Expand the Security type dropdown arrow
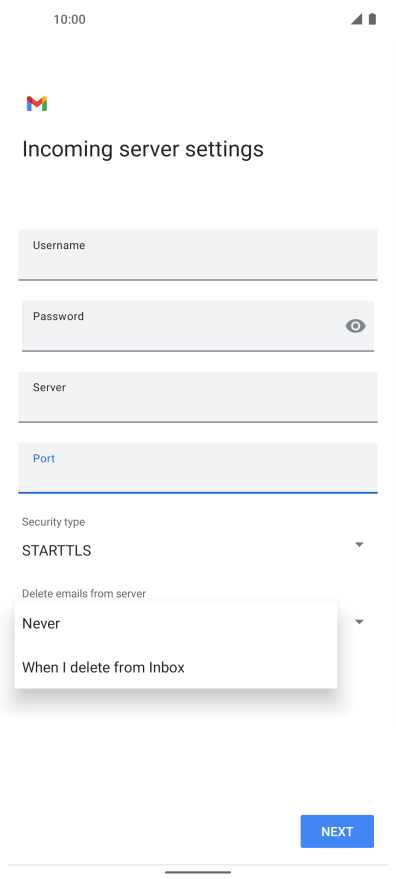The image size is (396, 879). 360,544
